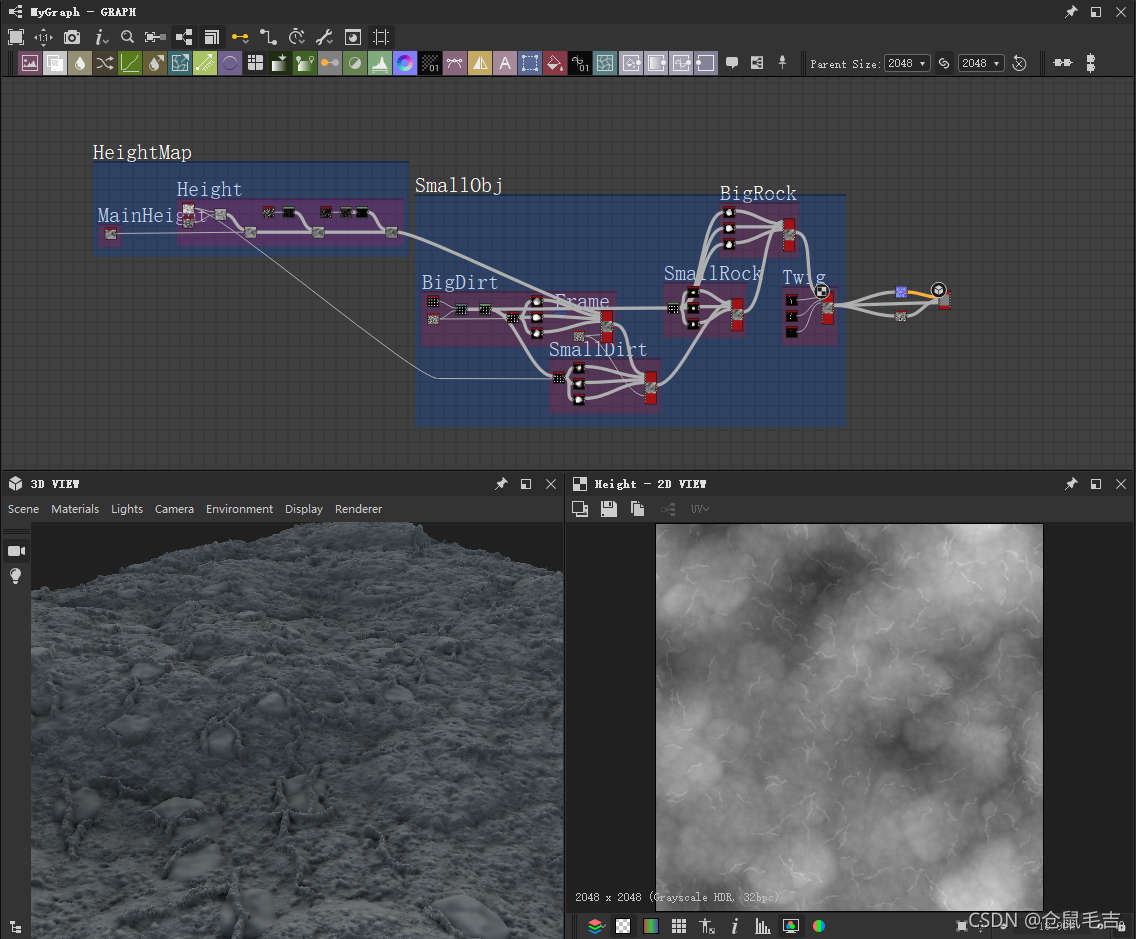Viewport: 1136px width, 939px height.
Task: Click the magnifier search icon in graph toolbar
Action: (127, 37)
